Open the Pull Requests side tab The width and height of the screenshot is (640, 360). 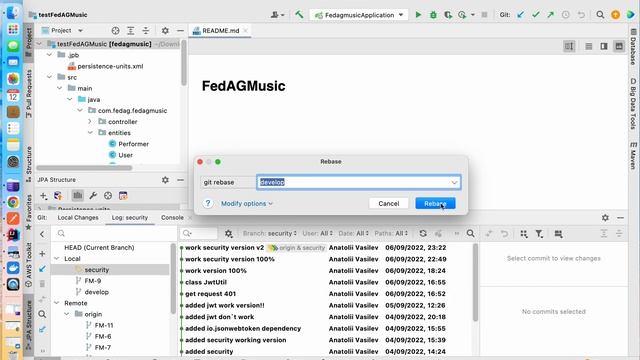[x=29, y=94]
